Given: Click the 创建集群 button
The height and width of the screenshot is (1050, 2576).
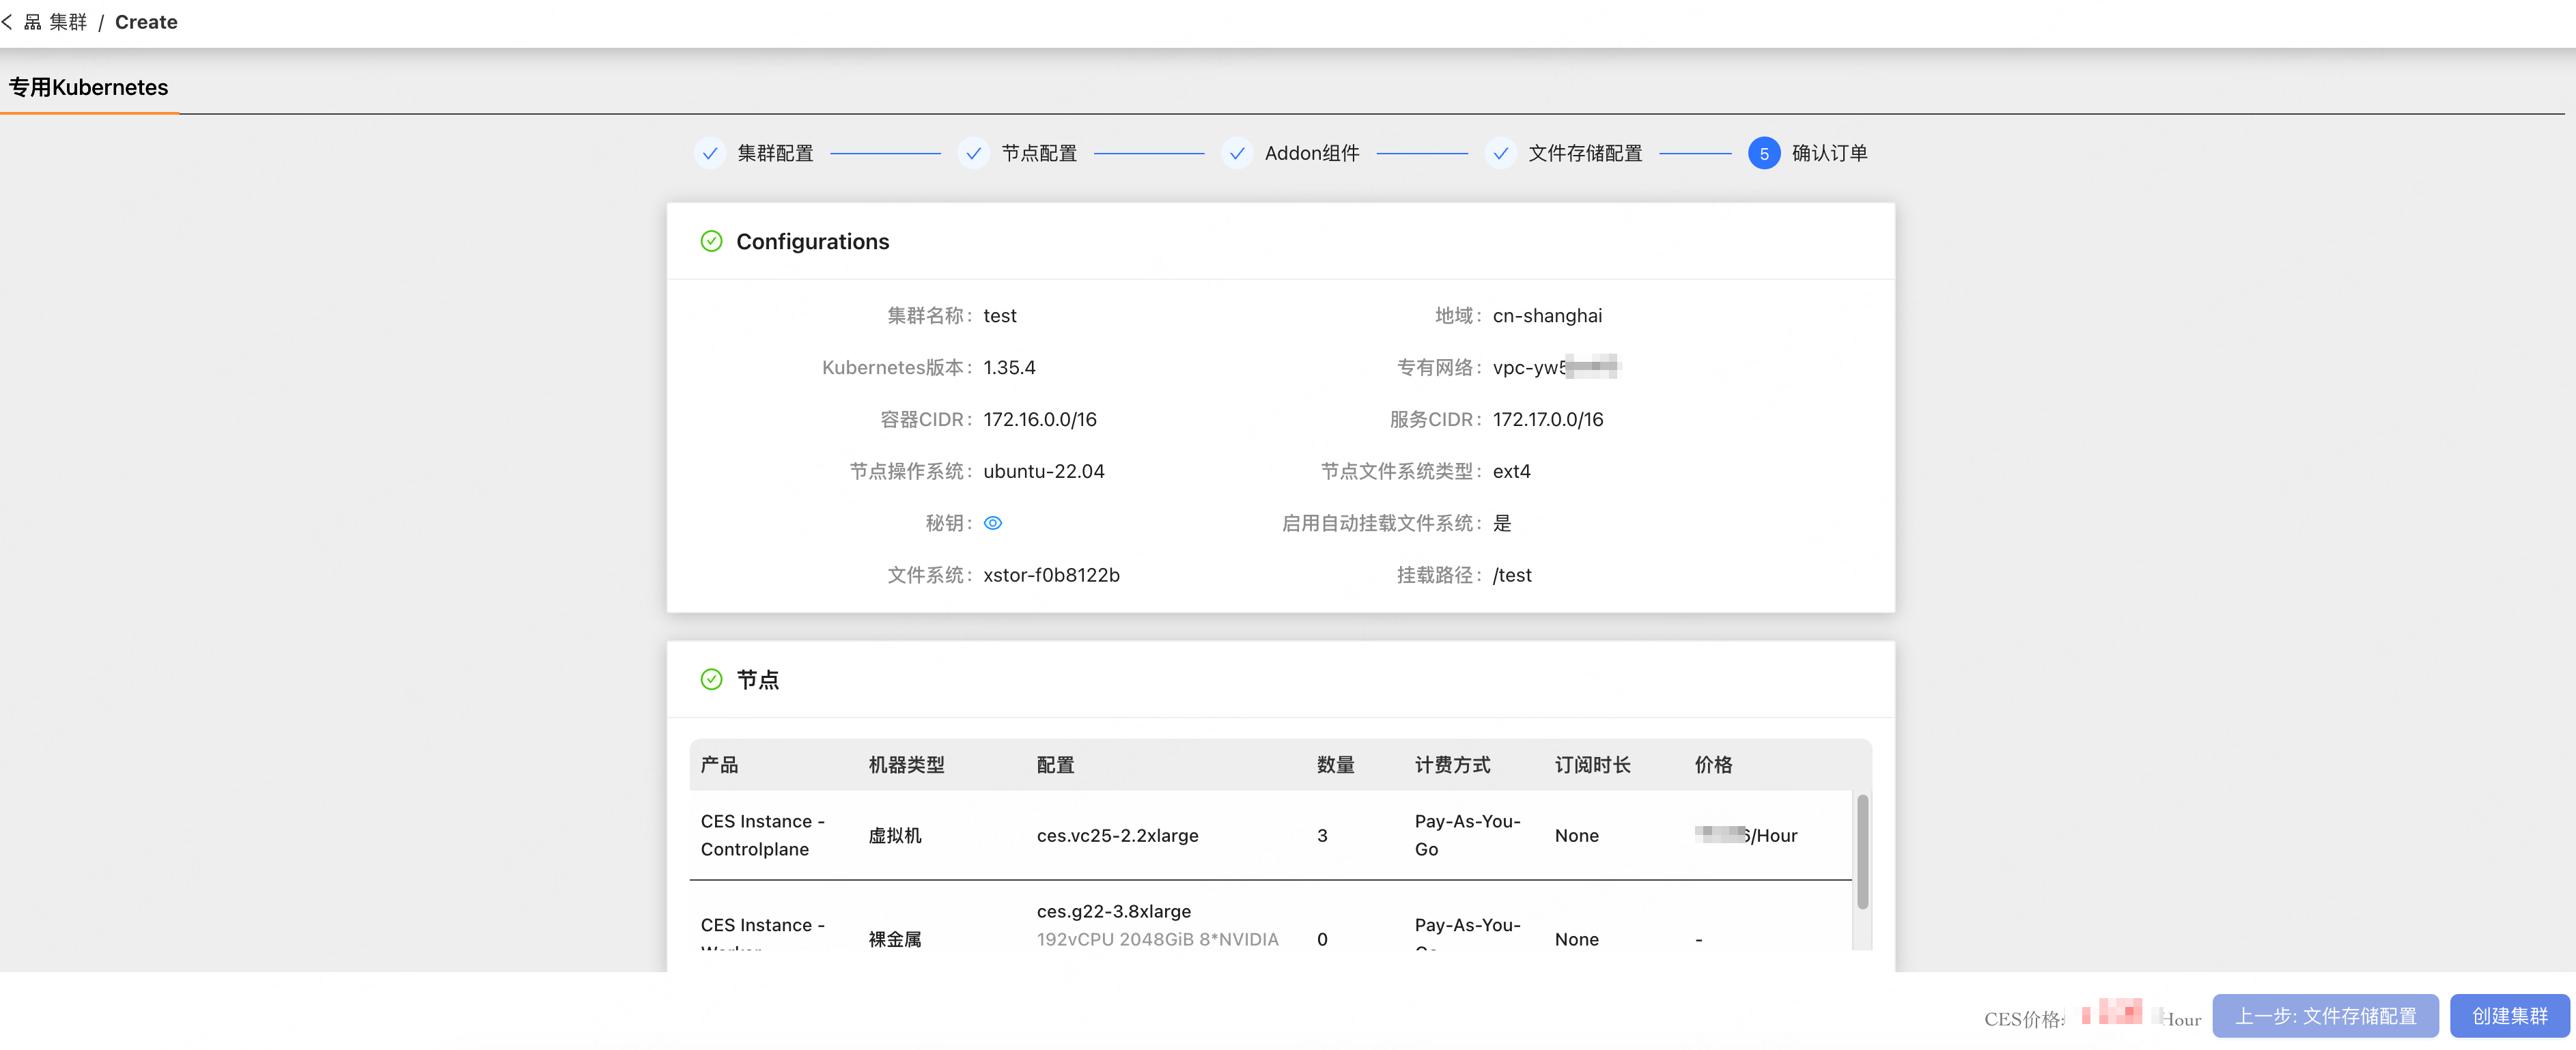Looking at the screenshot, I should pos(2509,1016).
